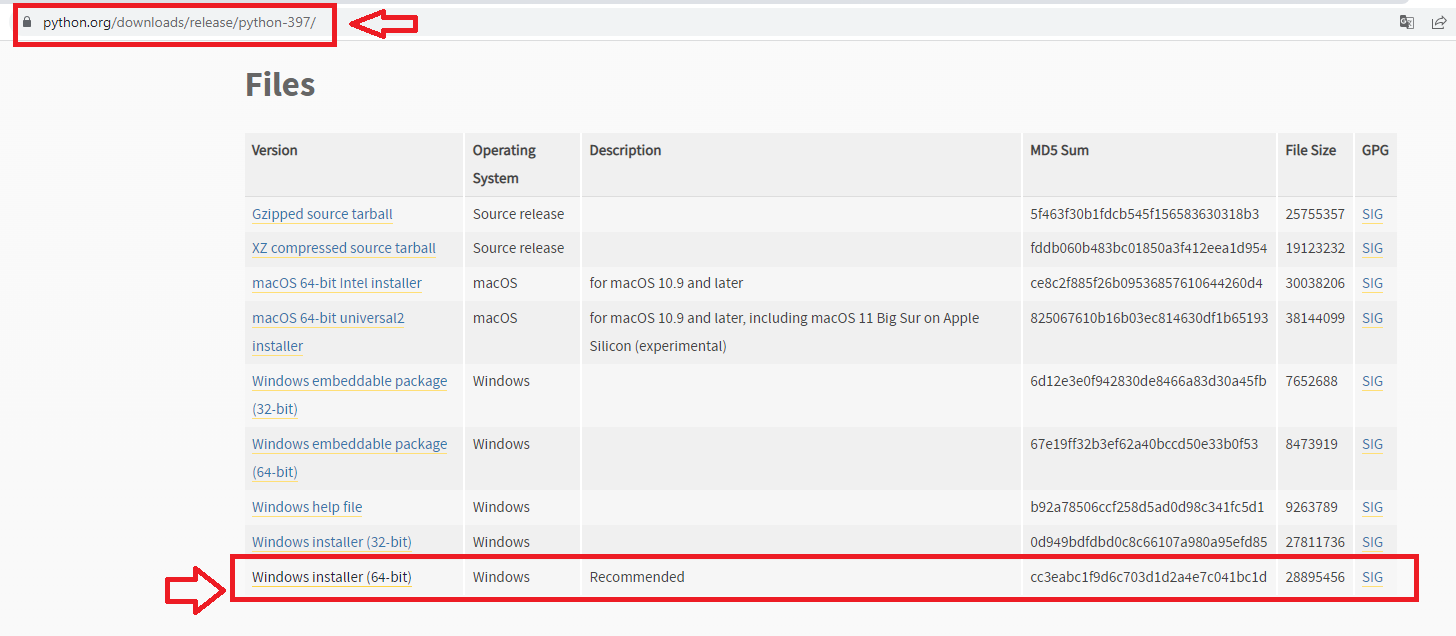Click 'Windows' in help file row
This screenshot has width=1456, height=636.
click(x=501, y=507)
